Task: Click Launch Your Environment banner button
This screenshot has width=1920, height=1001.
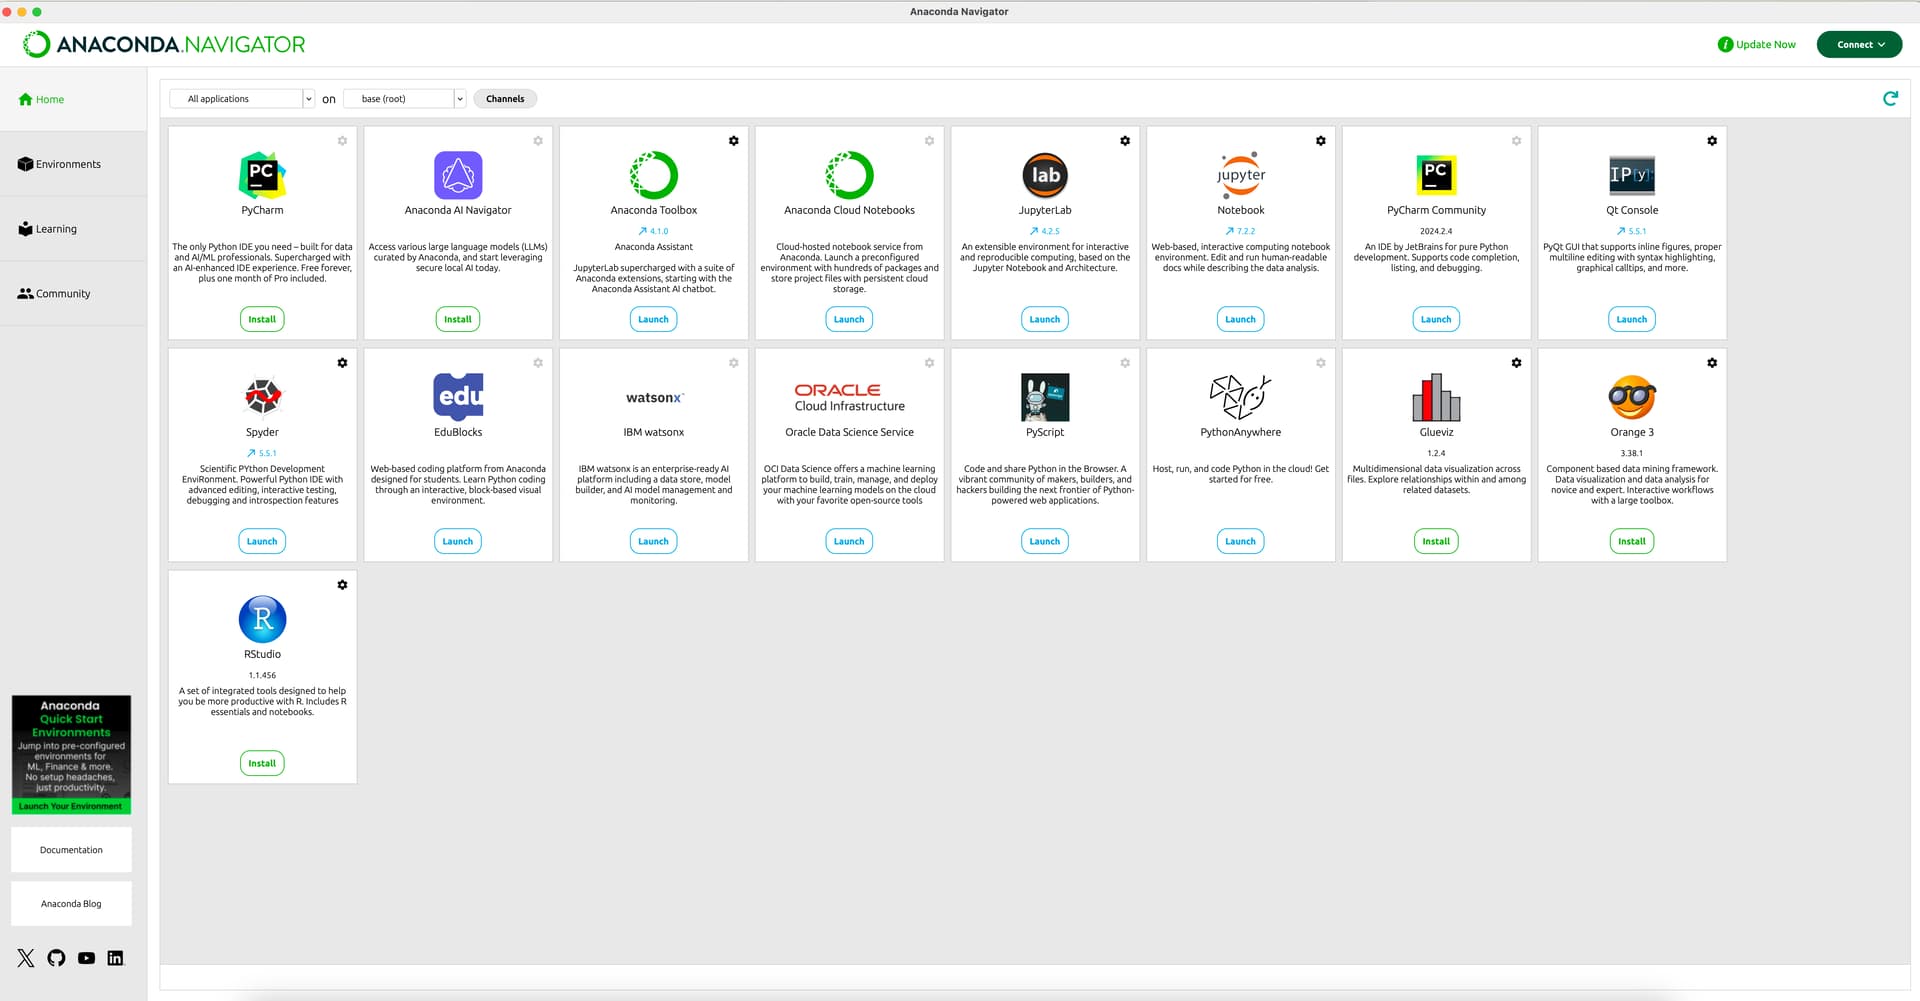Action: pos(71,806)
